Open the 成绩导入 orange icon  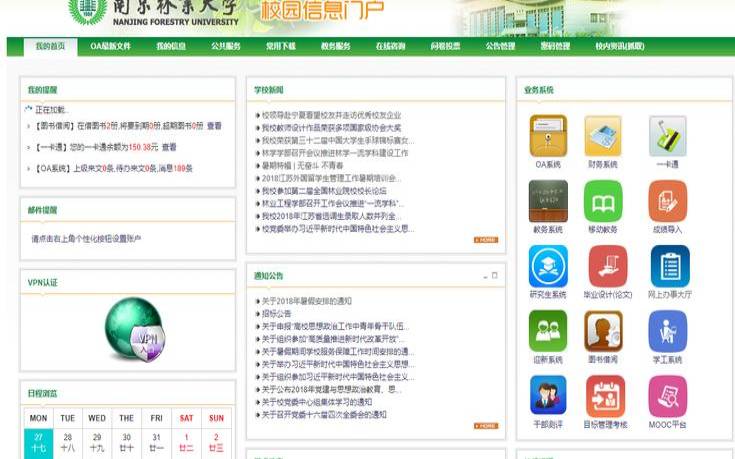point(668,201)
